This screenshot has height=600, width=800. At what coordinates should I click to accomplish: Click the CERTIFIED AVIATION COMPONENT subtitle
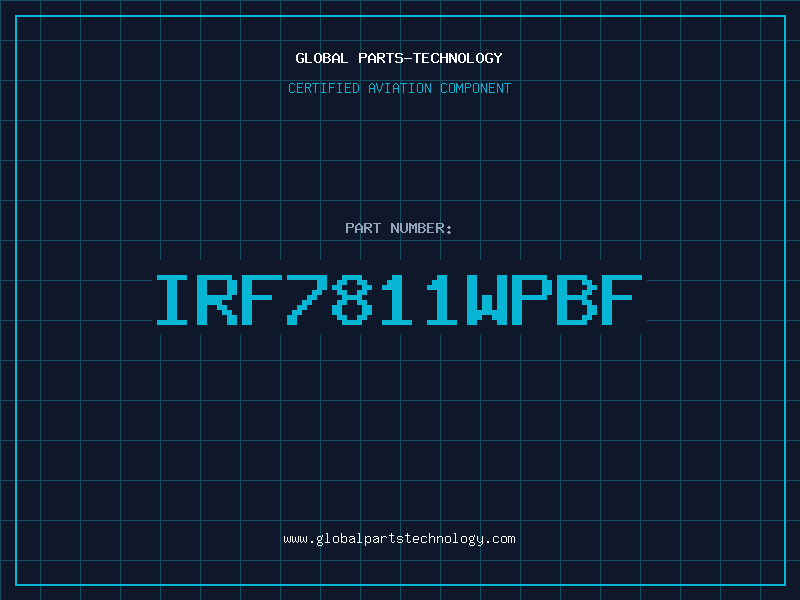tap(399, 88)
